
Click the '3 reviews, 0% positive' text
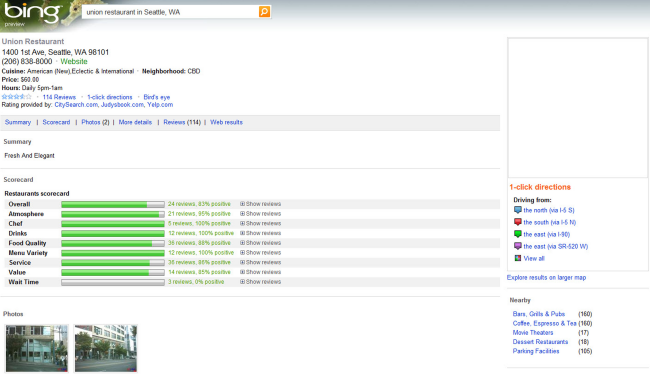(x=196, y=282)
